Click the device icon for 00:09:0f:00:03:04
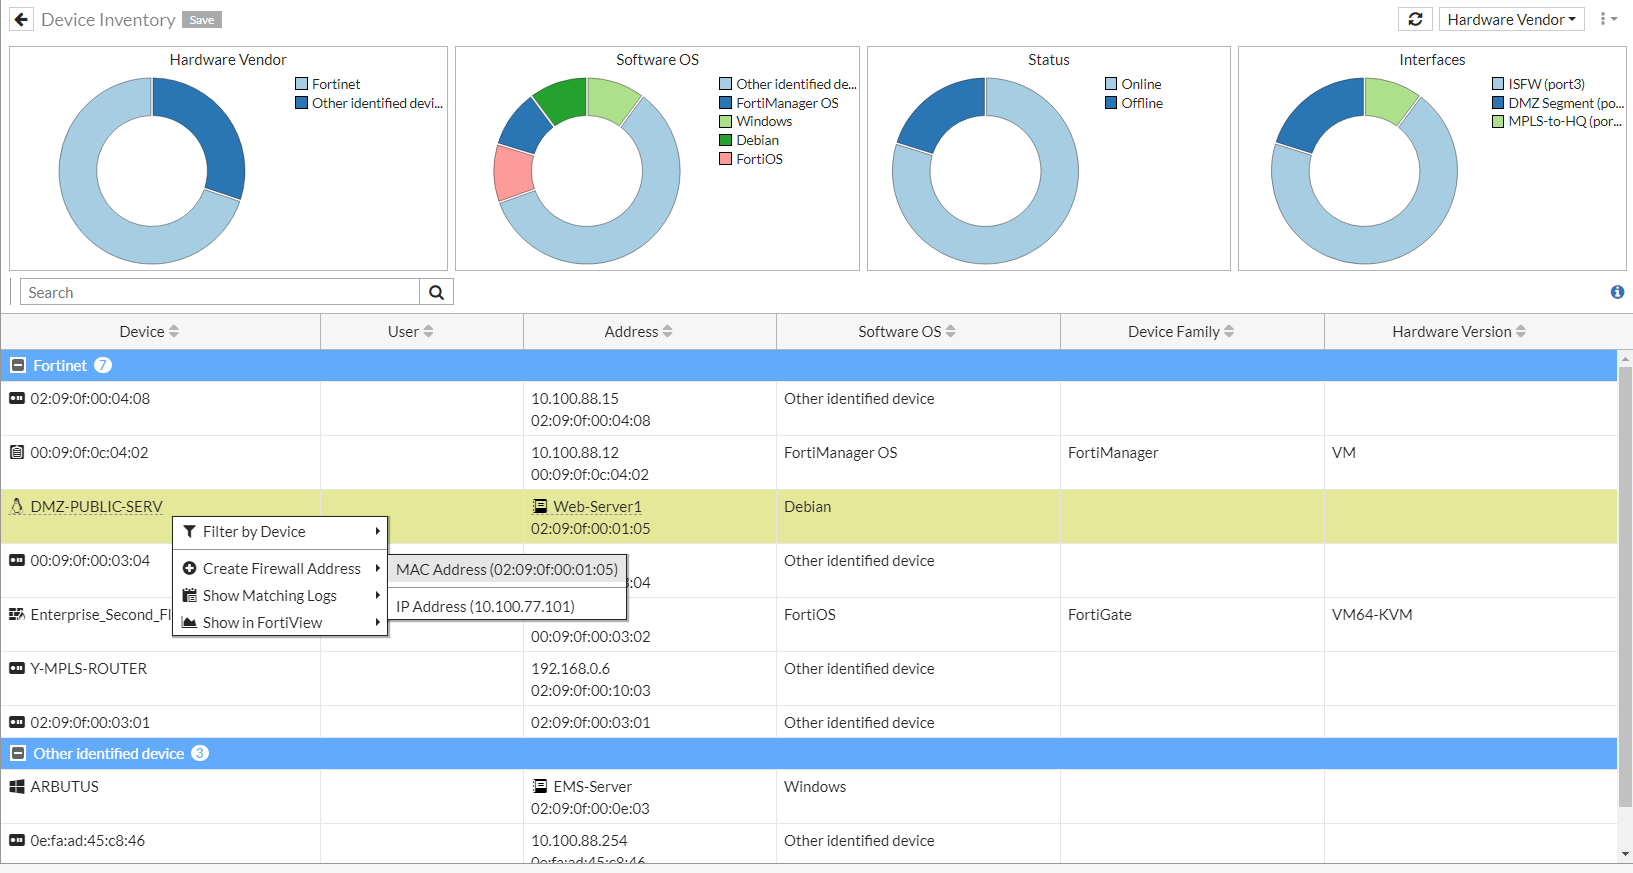This screenshot has height=873, width=1633. tap(17, 560)
